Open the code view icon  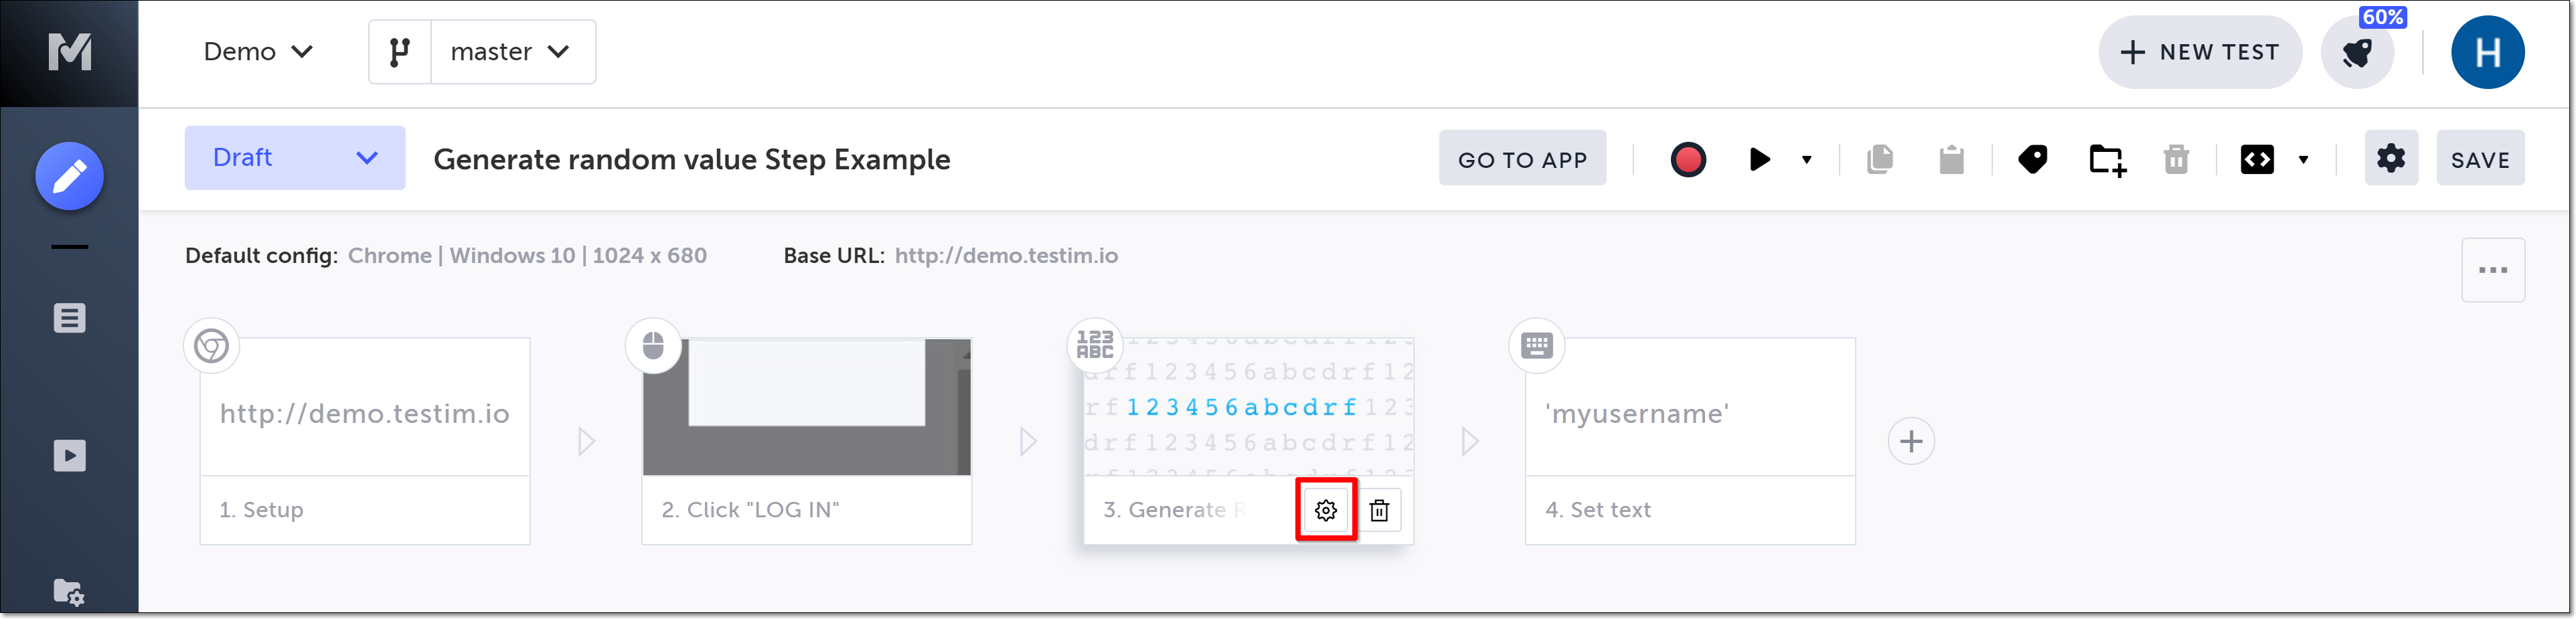click(x=2257, y=160)
